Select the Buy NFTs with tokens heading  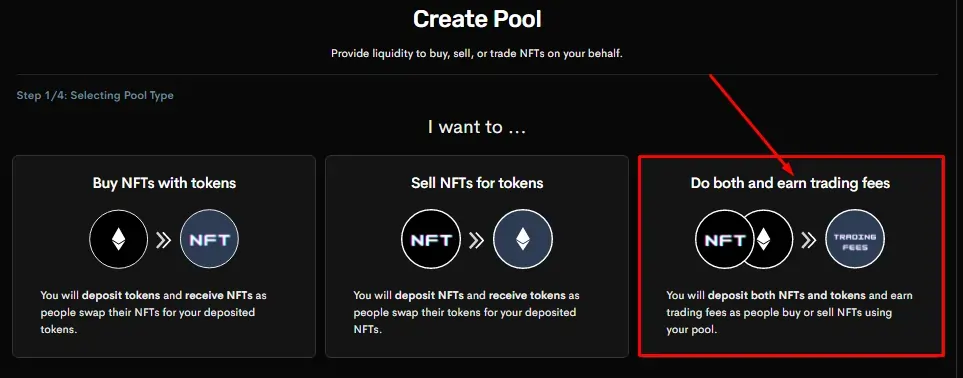pyautogui.click(x=164, y=183)
